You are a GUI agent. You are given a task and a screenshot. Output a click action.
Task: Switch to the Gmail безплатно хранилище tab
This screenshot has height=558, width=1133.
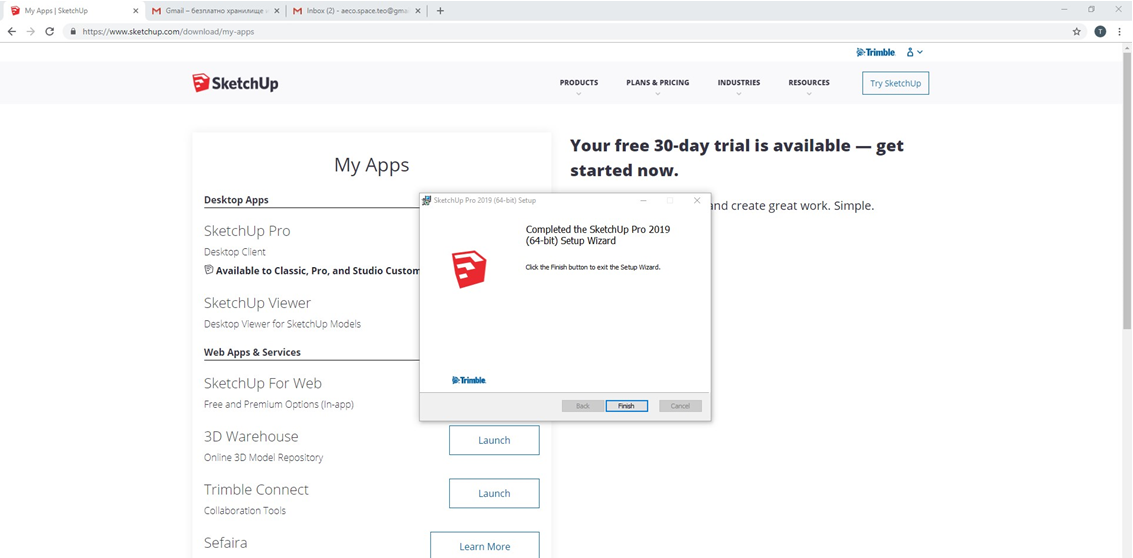(x=216, y=11)
